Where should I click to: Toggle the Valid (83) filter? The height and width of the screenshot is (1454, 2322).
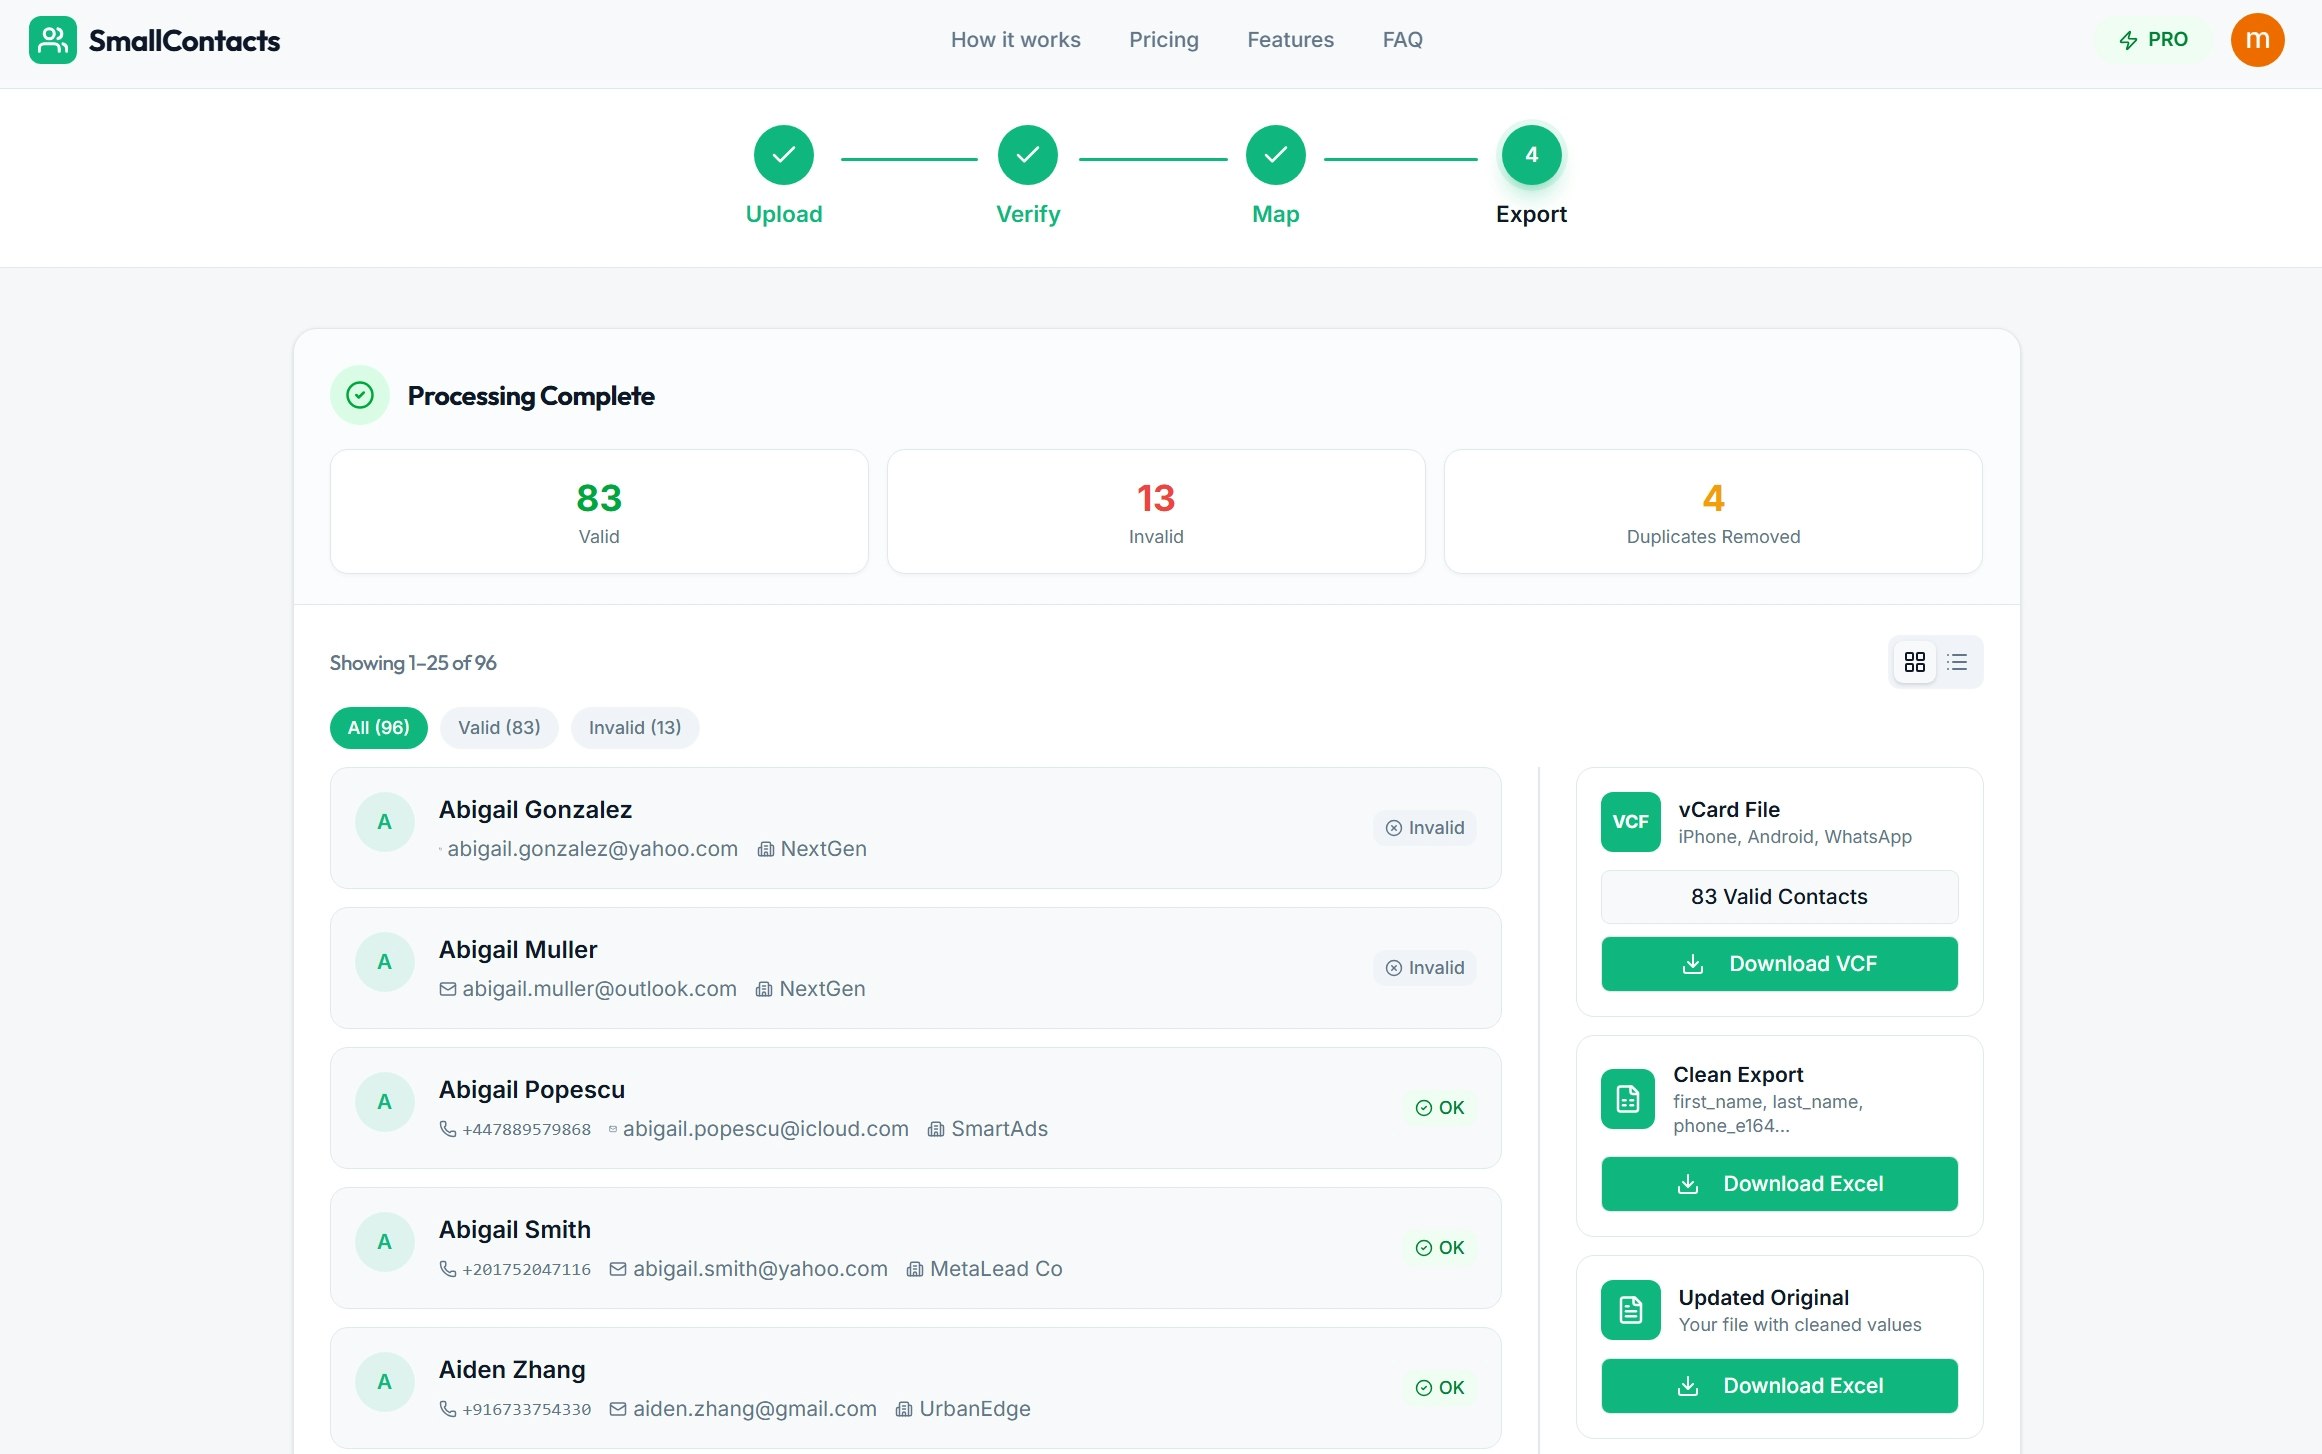click(x=499, y=727)
